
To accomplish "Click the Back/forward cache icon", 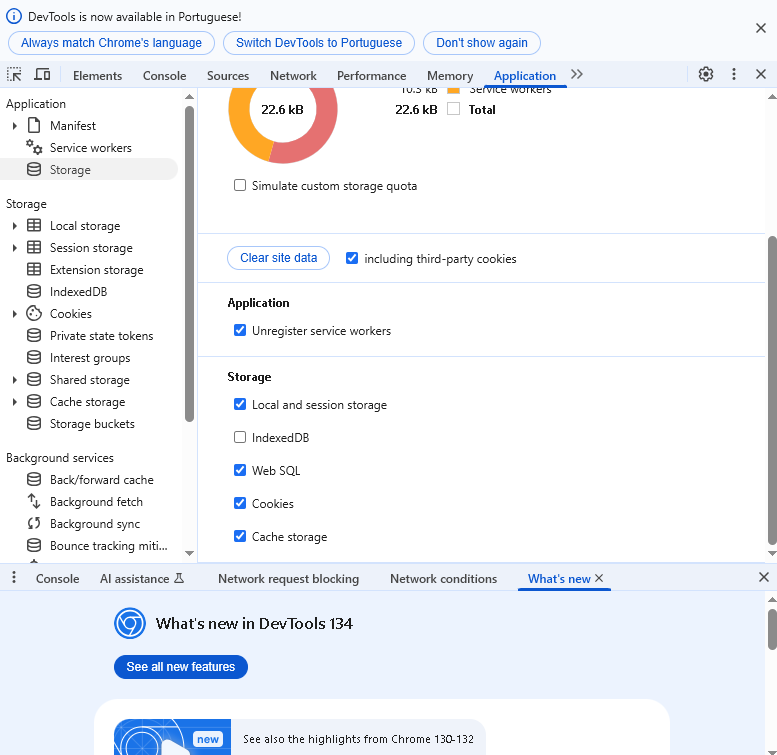I will [34, 479].
